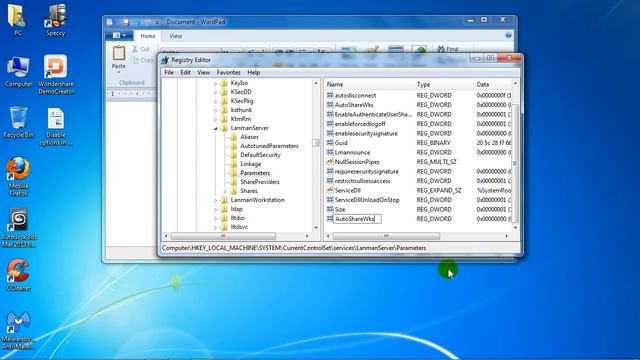The width and height of the screenshot is (640, 360).
Task: Expand the lltdsvc tree node
Action: [216, 227]
